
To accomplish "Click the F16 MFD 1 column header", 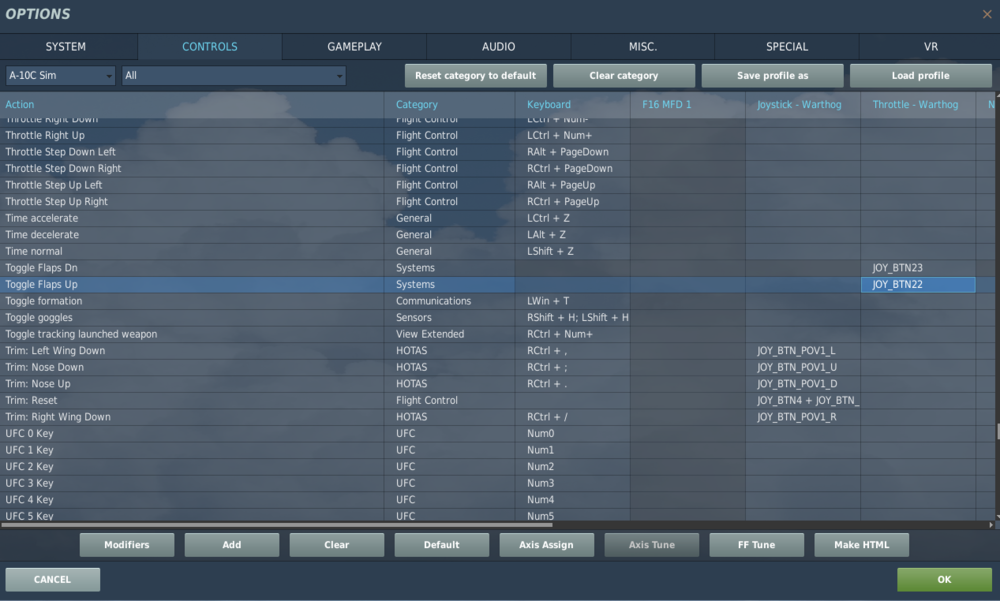I will point(688,104).
